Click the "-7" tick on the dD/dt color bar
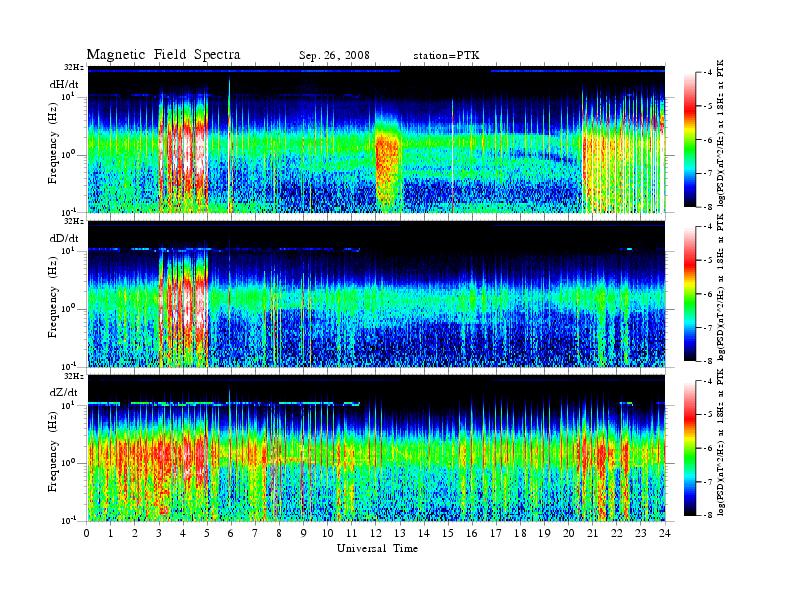The width and height of the screenshot is (792, 612). tap(708, 328)
